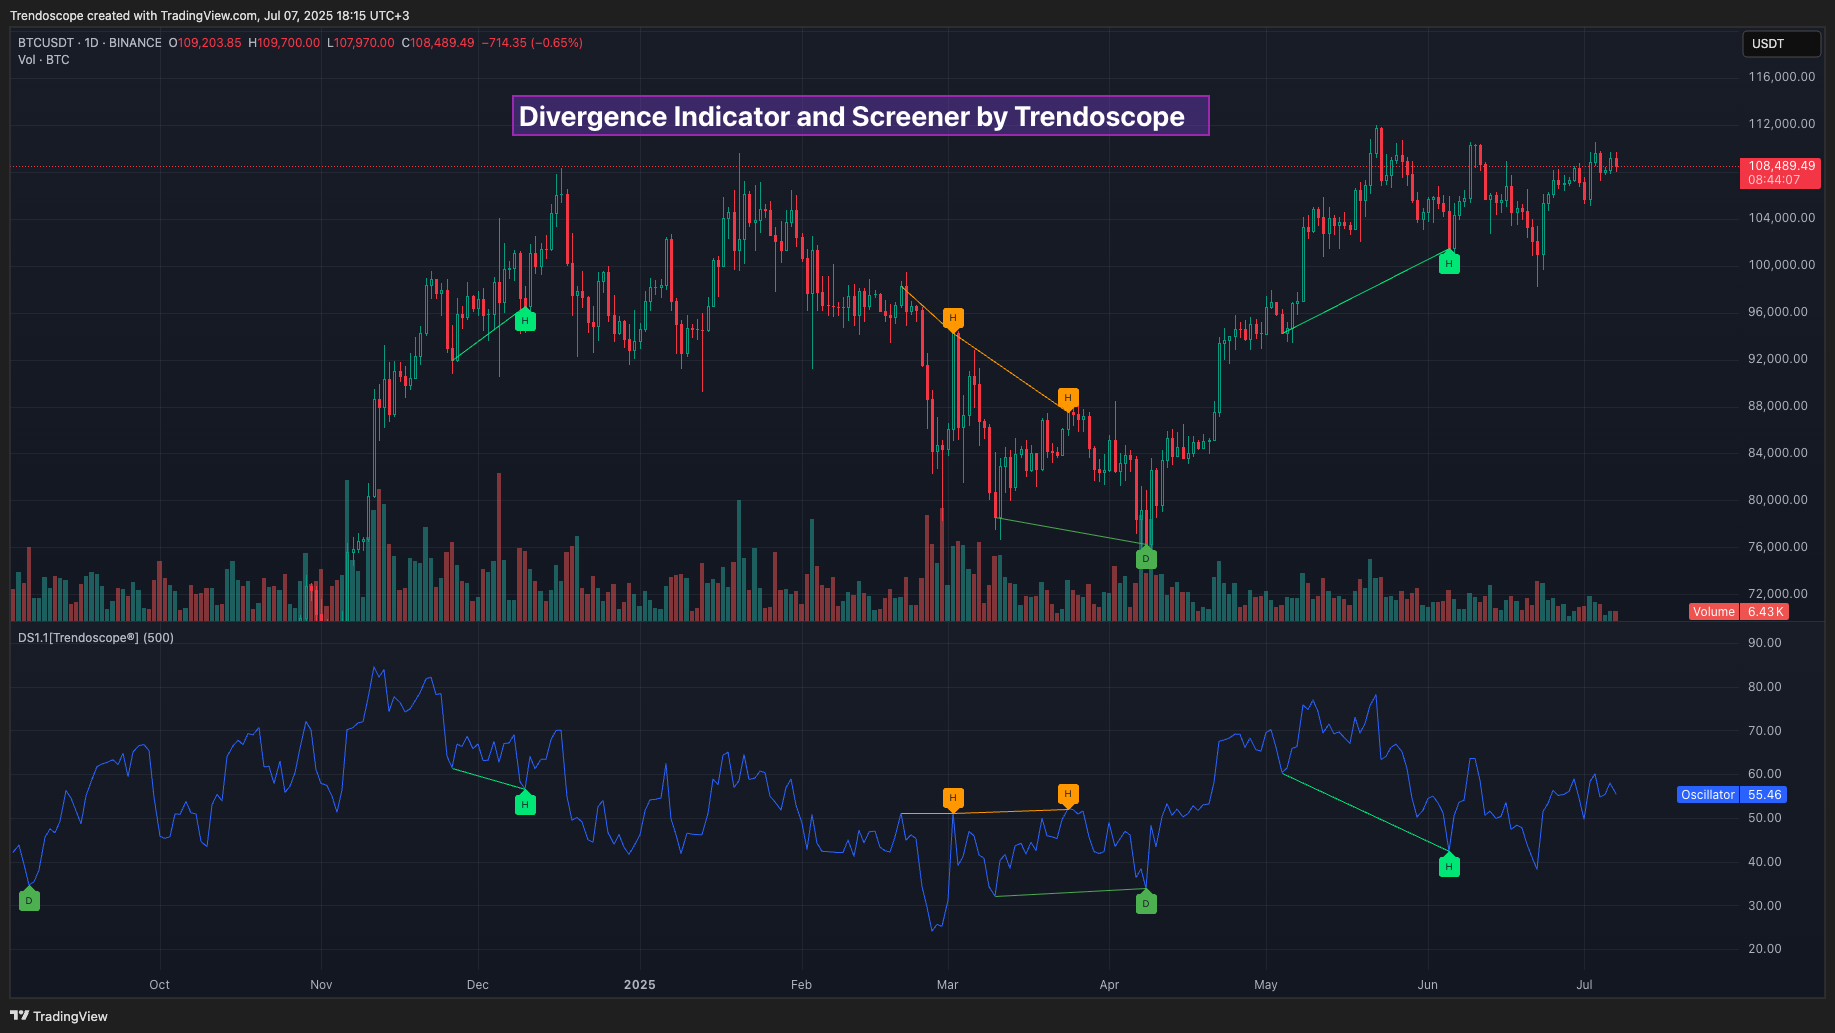
Task: Click the orange H label on early March candles
Action: [953, 319]
